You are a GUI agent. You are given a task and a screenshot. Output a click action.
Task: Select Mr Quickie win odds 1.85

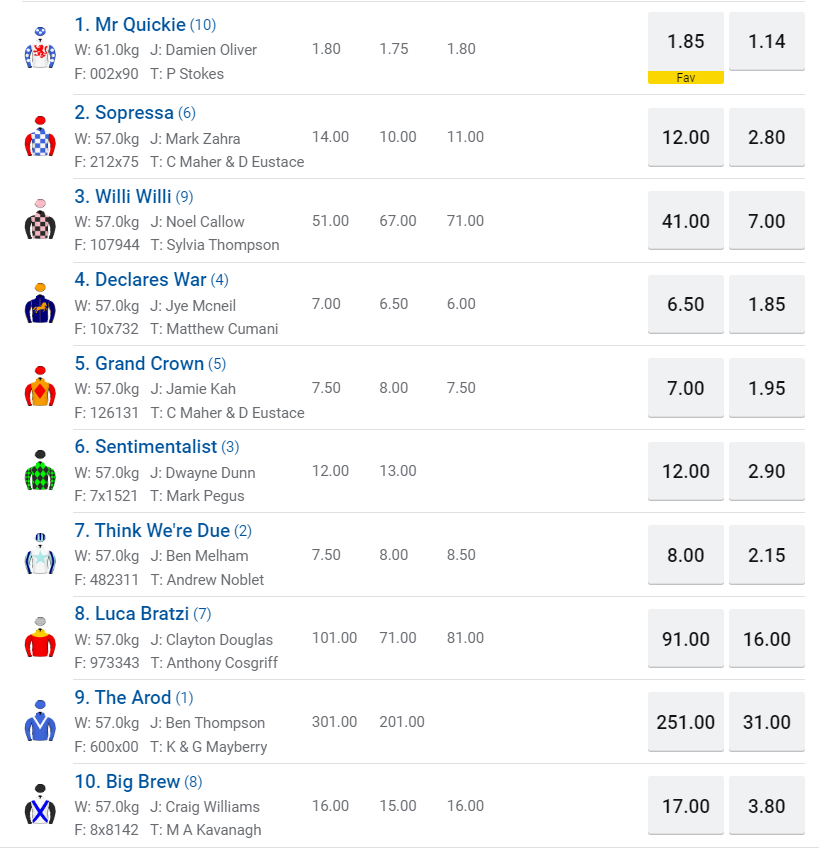point(686,42)
